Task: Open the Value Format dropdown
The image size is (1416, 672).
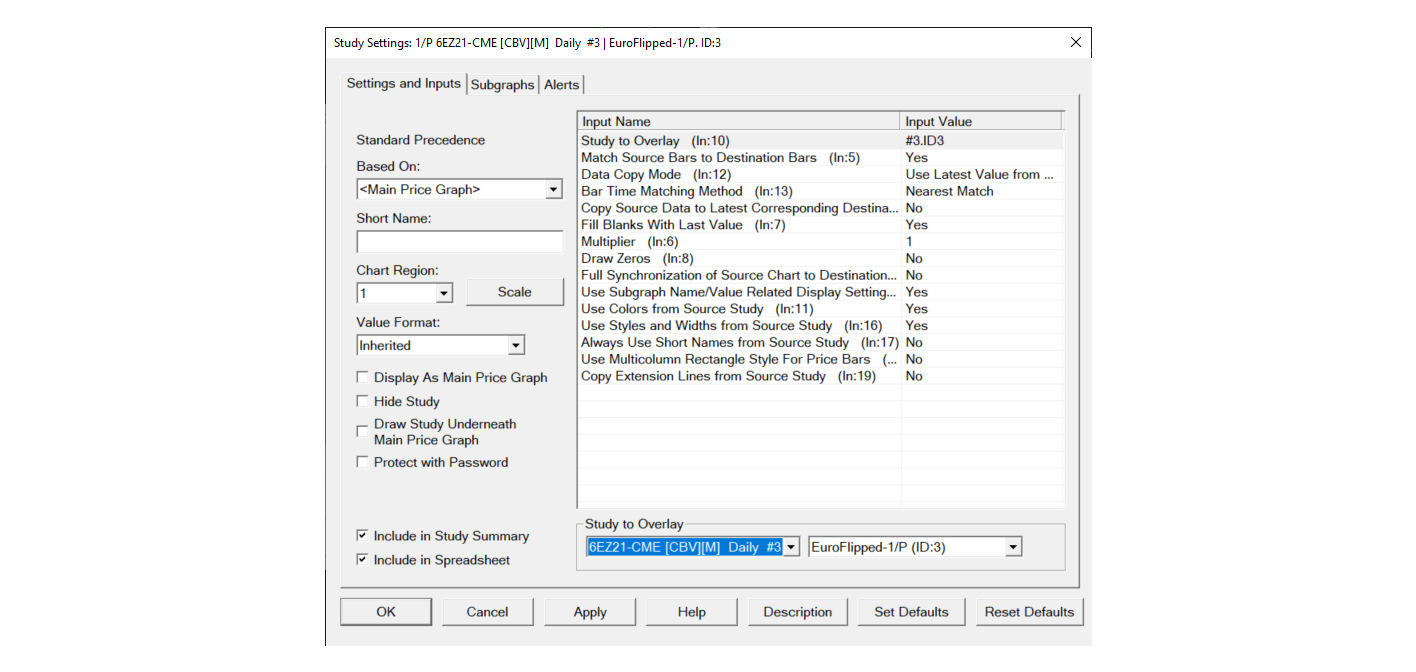Action: (515, 346)
